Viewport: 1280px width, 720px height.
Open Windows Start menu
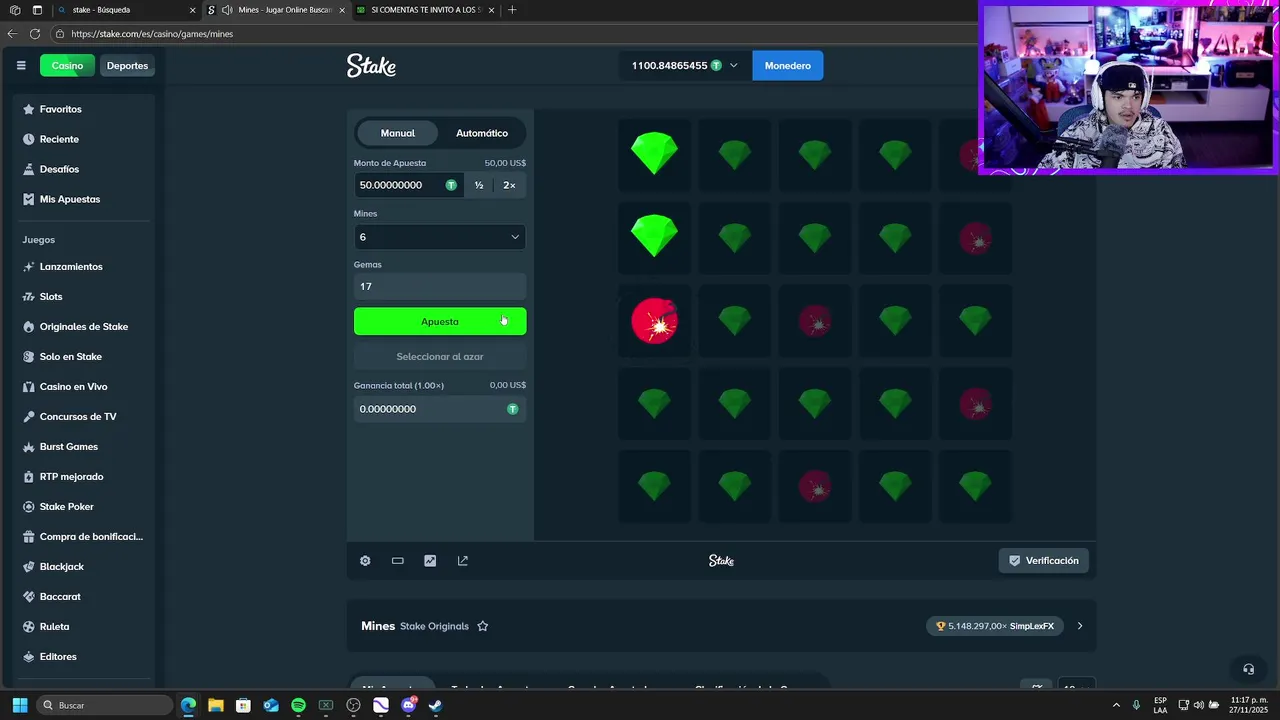tap(19, 705)
